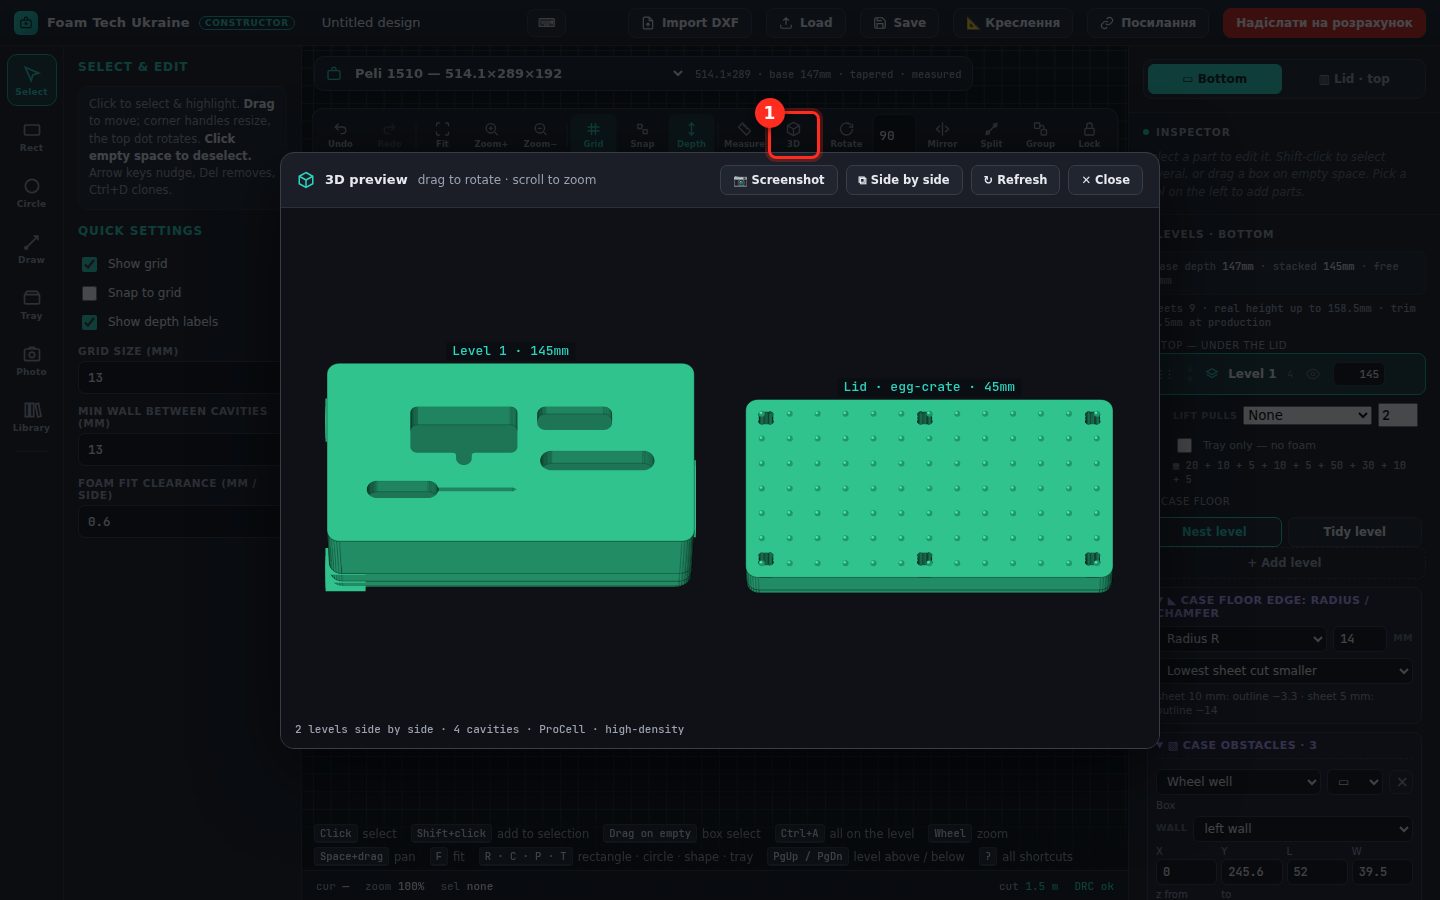This screenshot has height=900, width=1440.
Task: Switch to the Lid · top tab
Action: (1354, 79)
